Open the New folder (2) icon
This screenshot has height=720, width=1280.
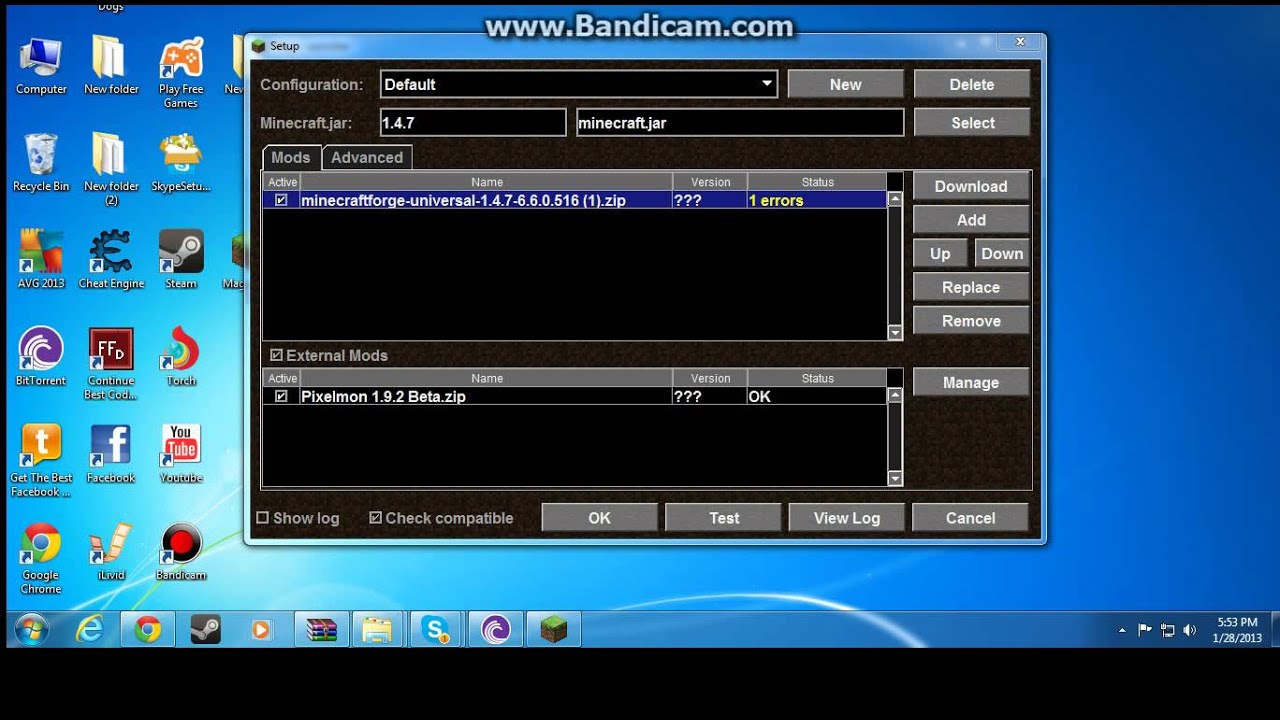111,170
